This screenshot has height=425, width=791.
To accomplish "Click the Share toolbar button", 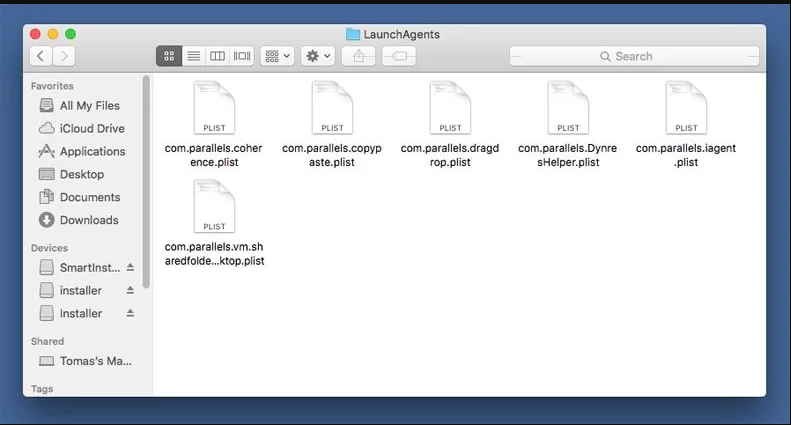I will (359, 56).
